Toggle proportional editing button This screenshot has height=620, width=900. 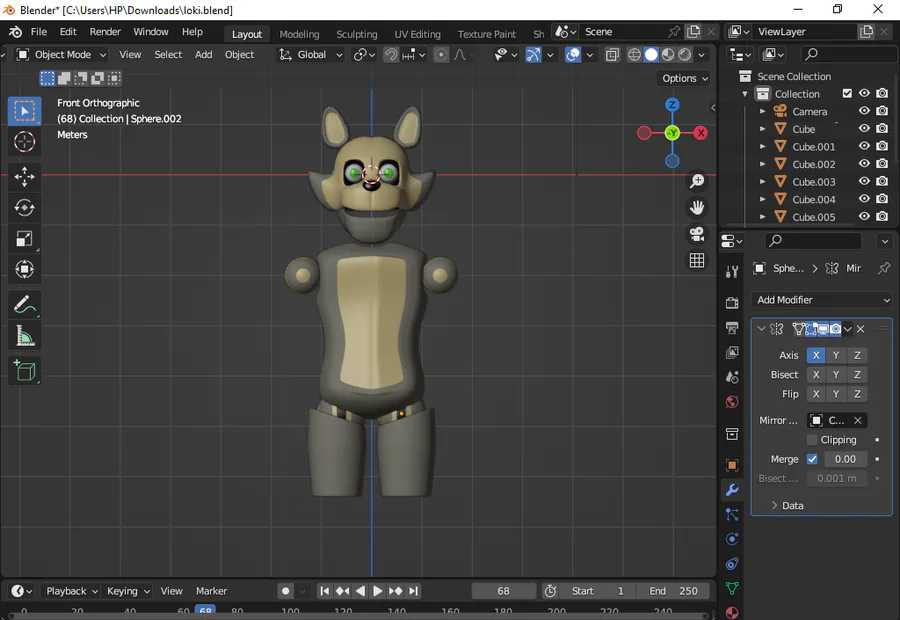[x=441, y=55]
